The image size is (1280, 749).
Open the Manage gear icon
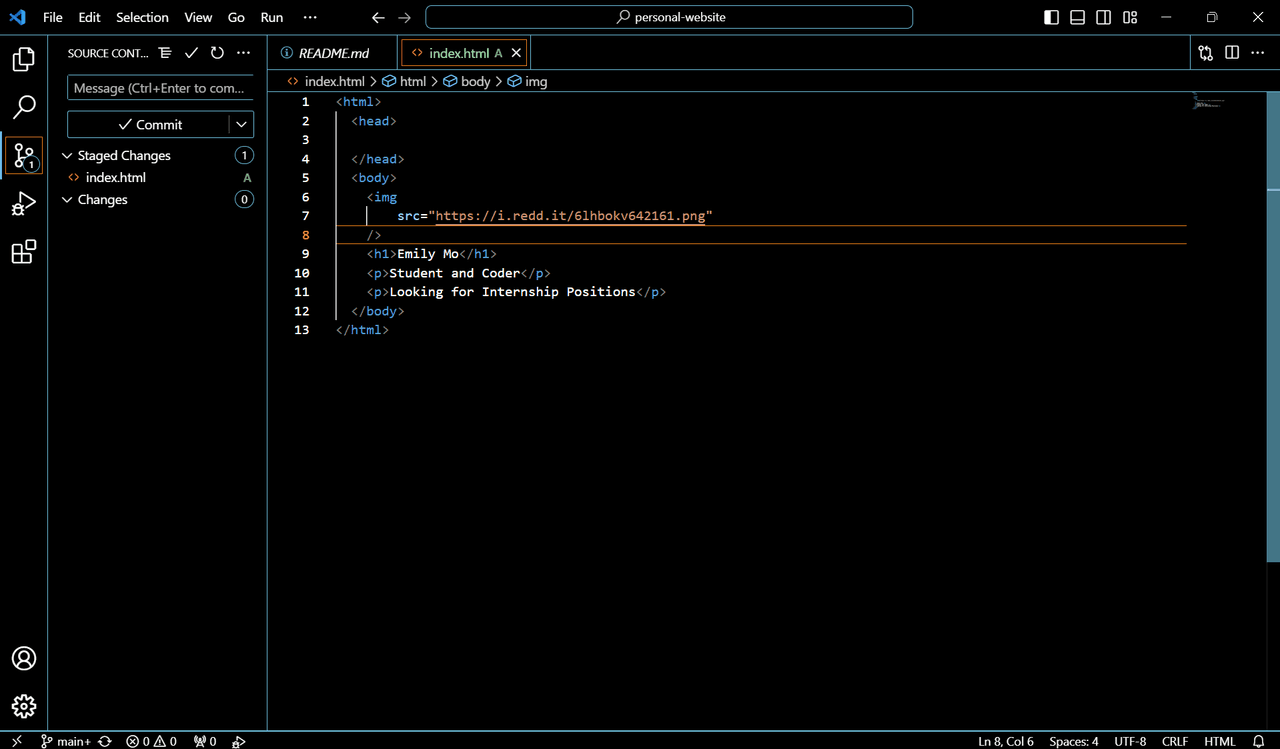pyautogui.click(x=24, y=706)
